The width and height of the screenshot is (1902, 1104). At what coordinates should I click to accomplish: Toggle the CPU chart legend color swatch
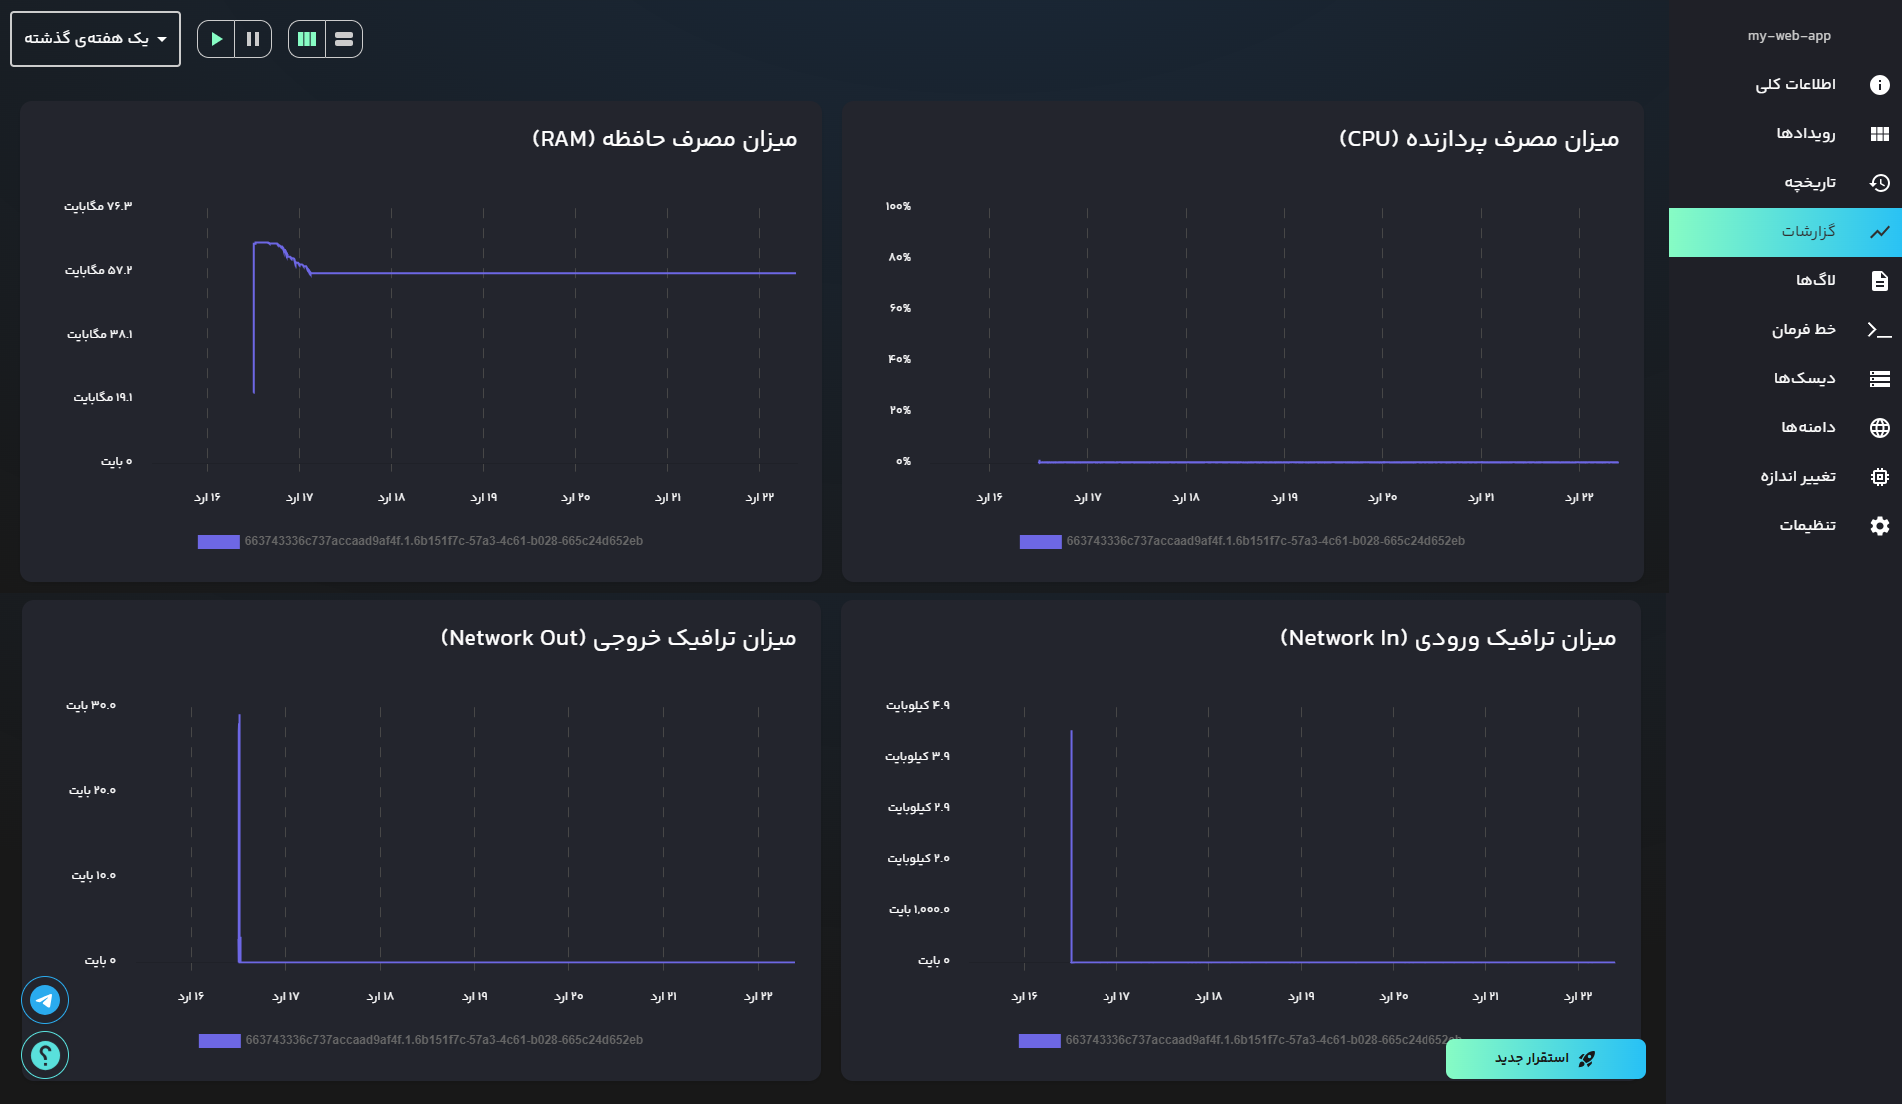(1040, 542)
